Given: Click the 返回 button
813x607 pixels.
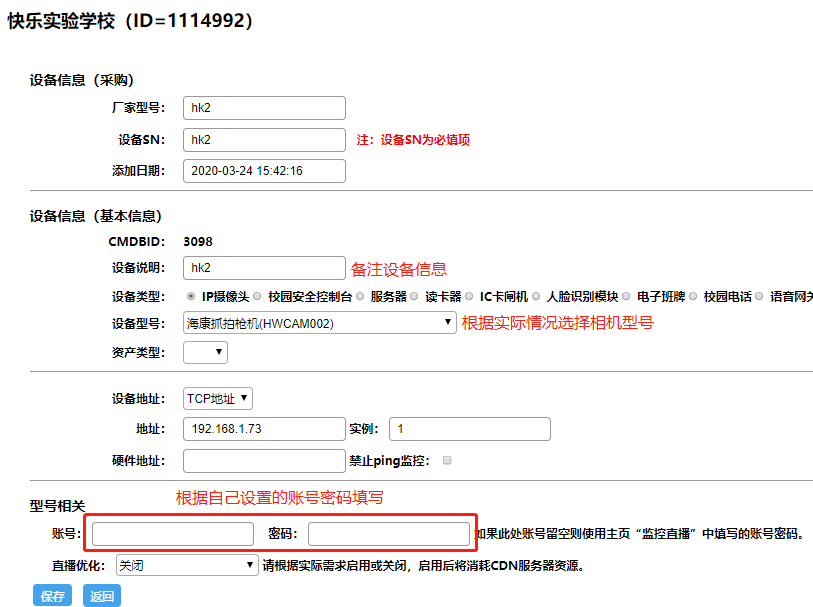Looking at the screenshot, I should 102,597.
